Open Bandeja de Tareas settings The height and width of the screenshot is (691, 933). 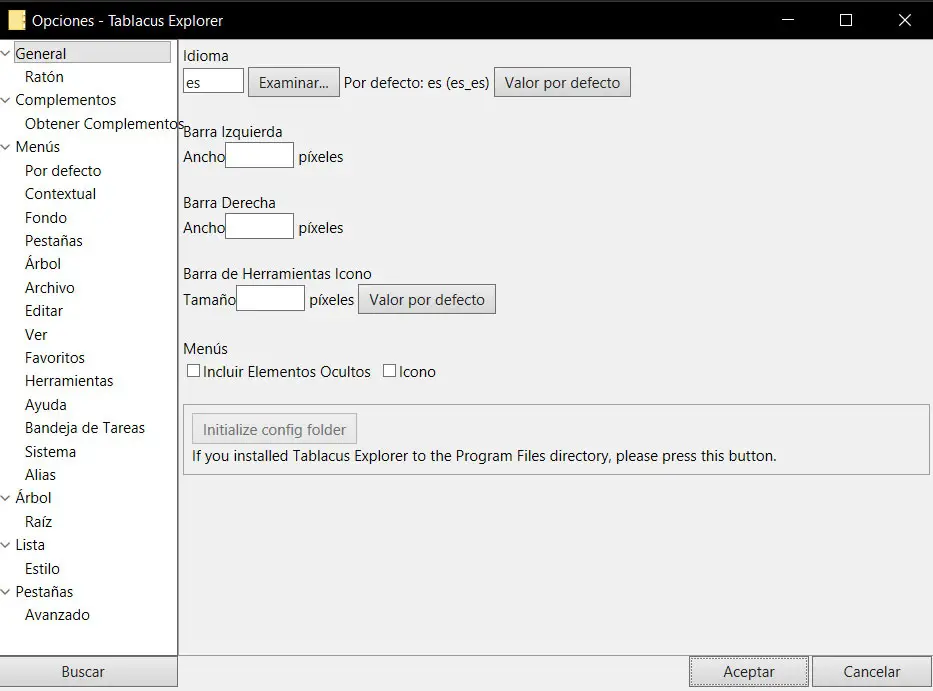84,428
